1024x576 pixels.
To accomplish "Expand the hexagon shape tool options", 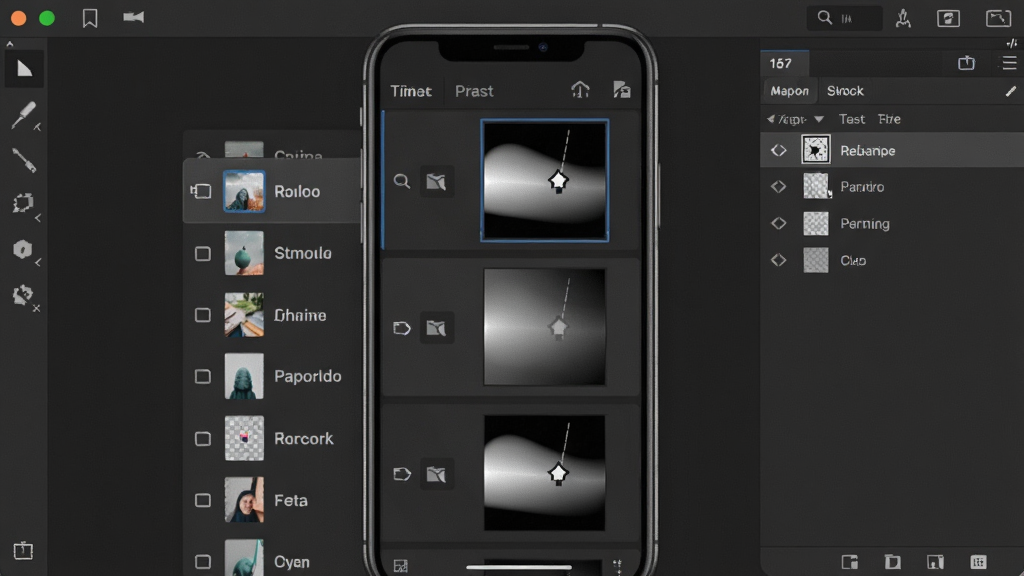I will click(x=38, y=262).
